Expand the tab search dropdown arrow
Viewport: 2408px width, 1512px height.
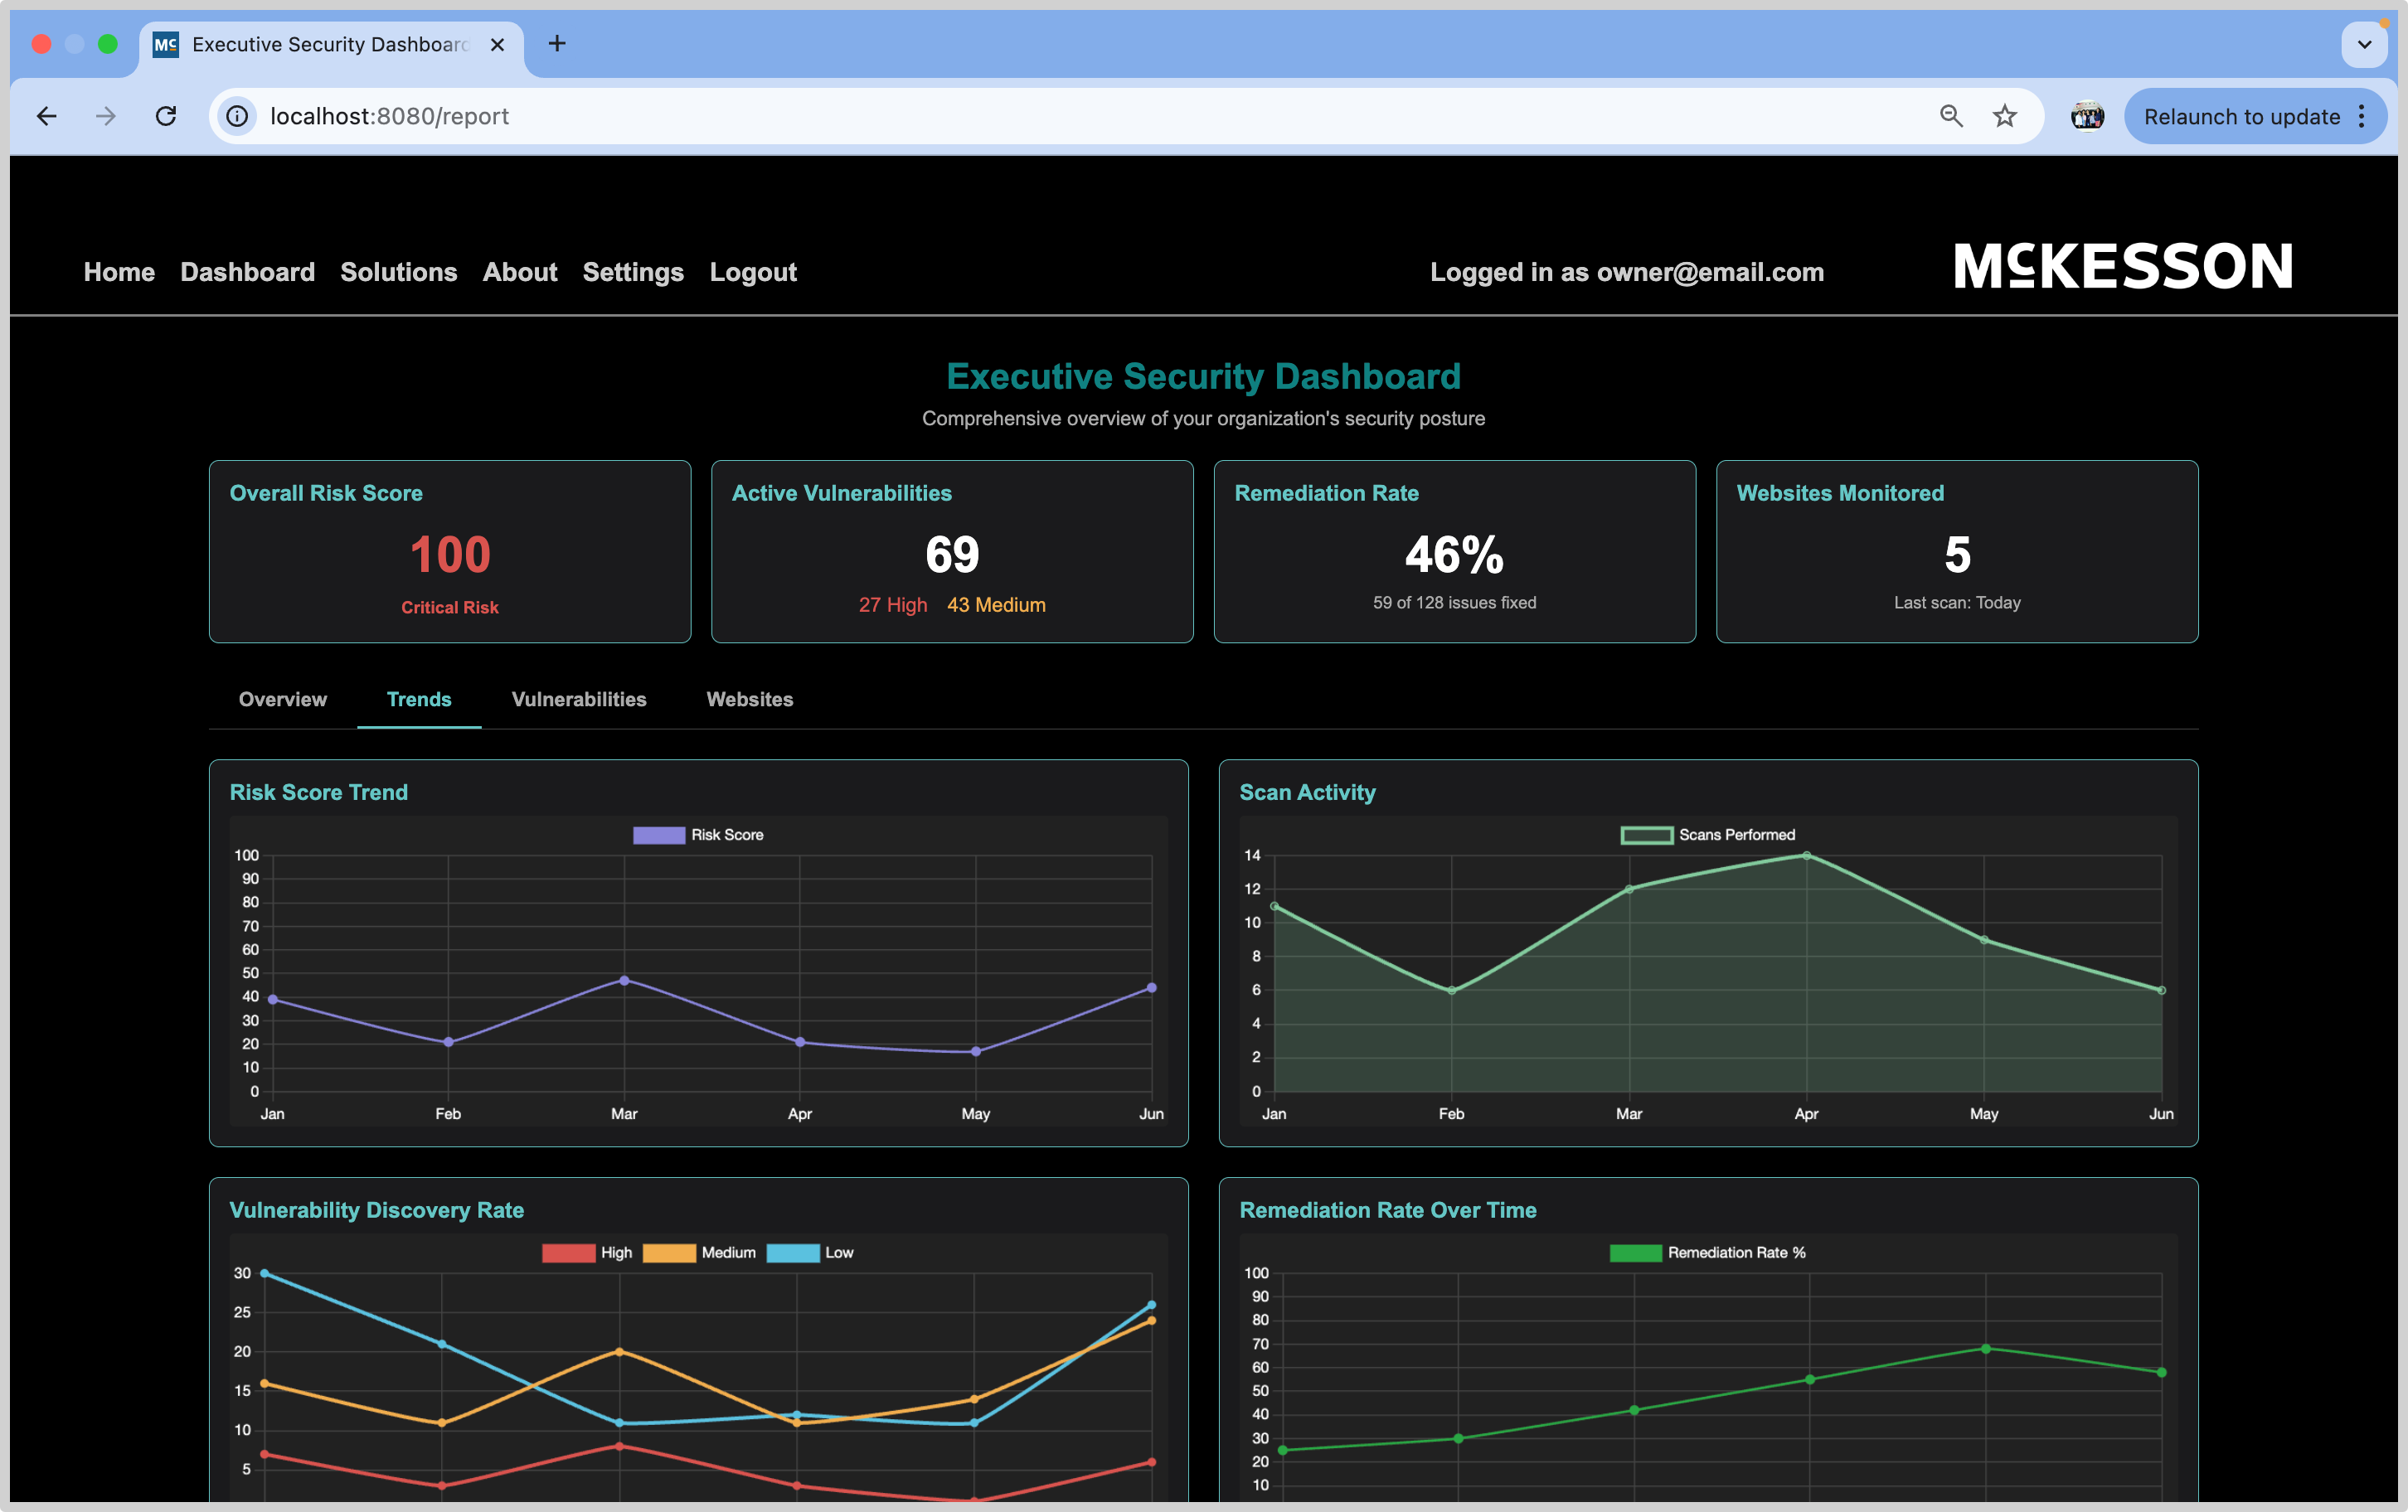click(2364, 44)
